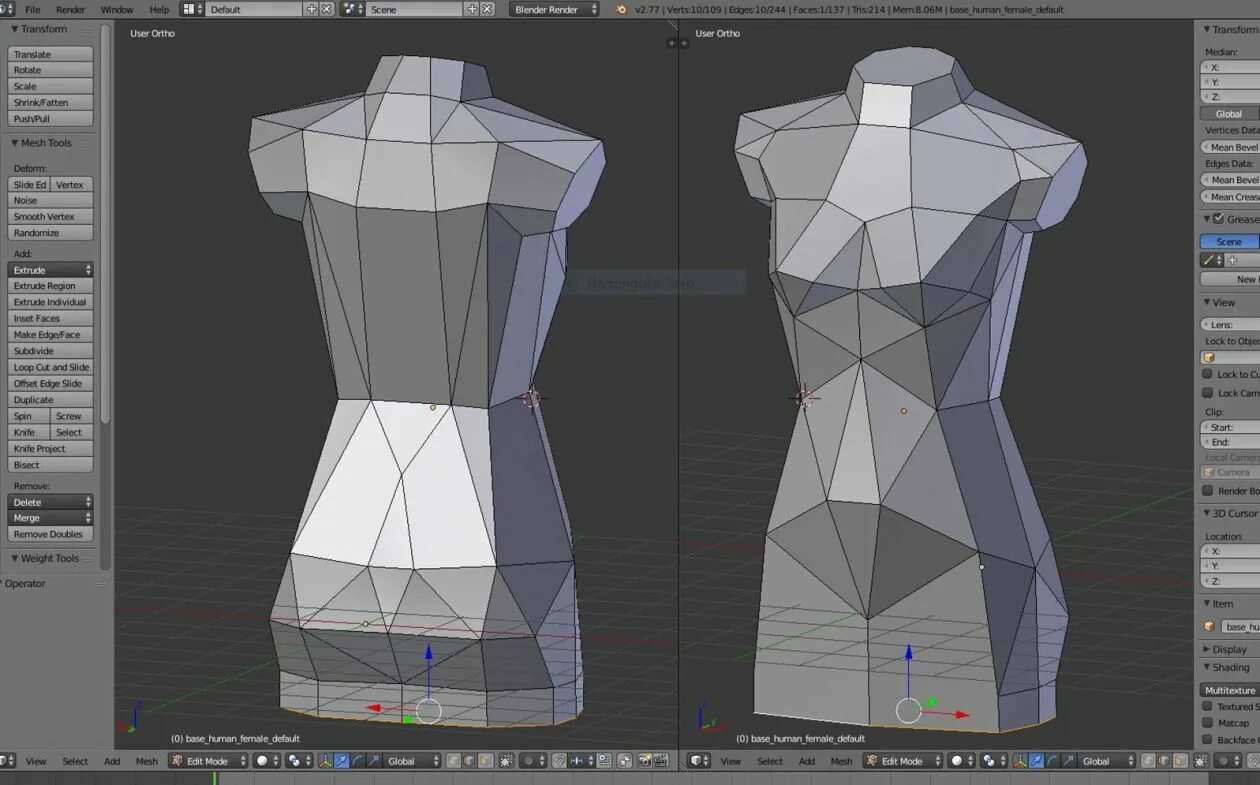This screenshot has height=785, width=1260.
Task: Click the Remove Doubles button
Action: tap(51, 534)
